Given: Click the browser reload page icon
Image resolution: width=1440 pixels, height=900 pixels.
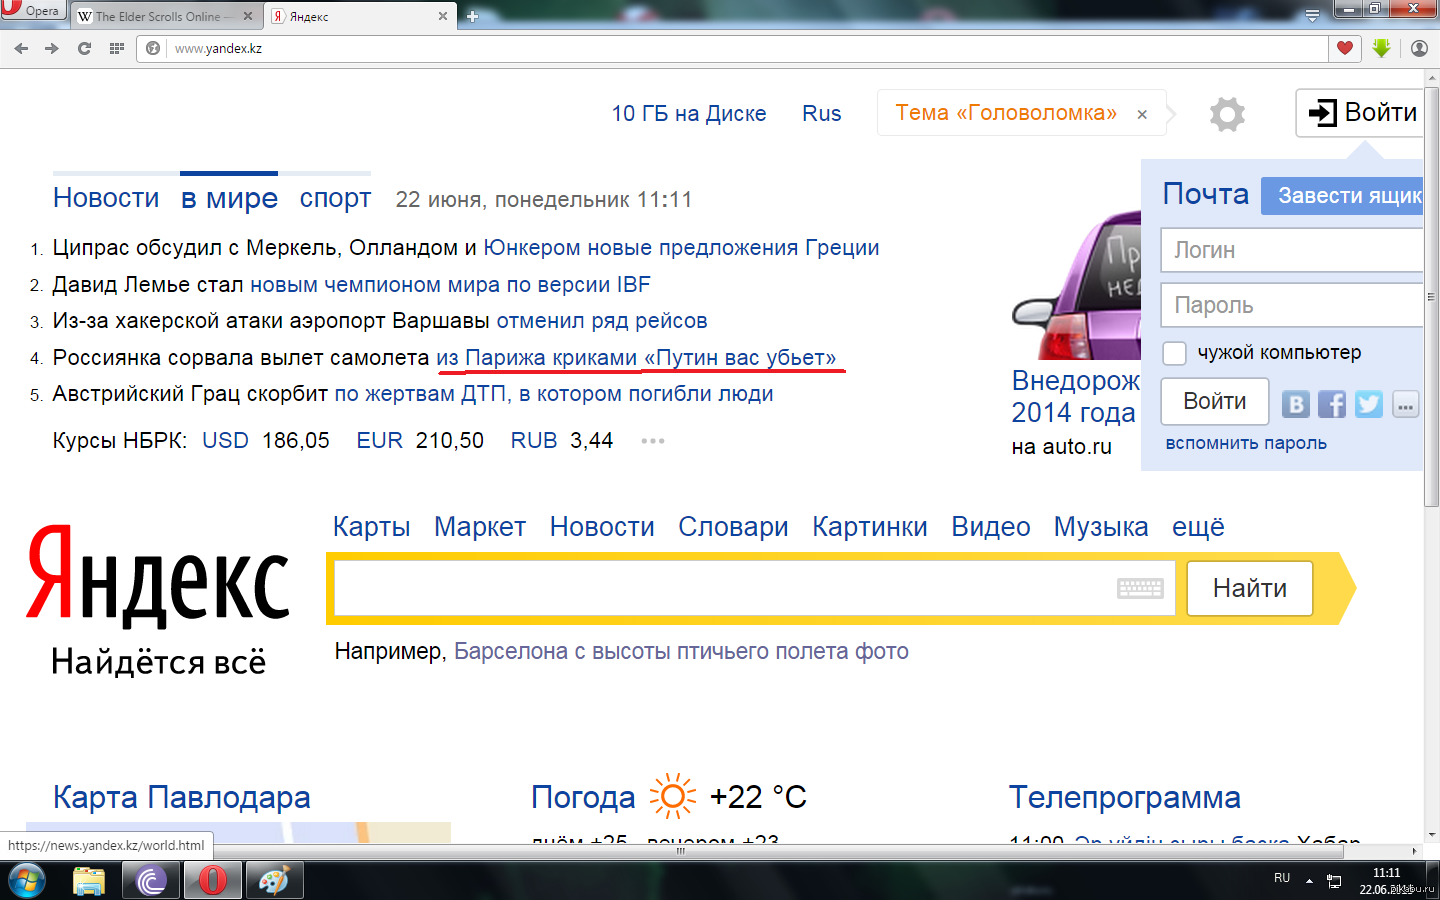Looking at the screenshot, I should pos(84,48).
